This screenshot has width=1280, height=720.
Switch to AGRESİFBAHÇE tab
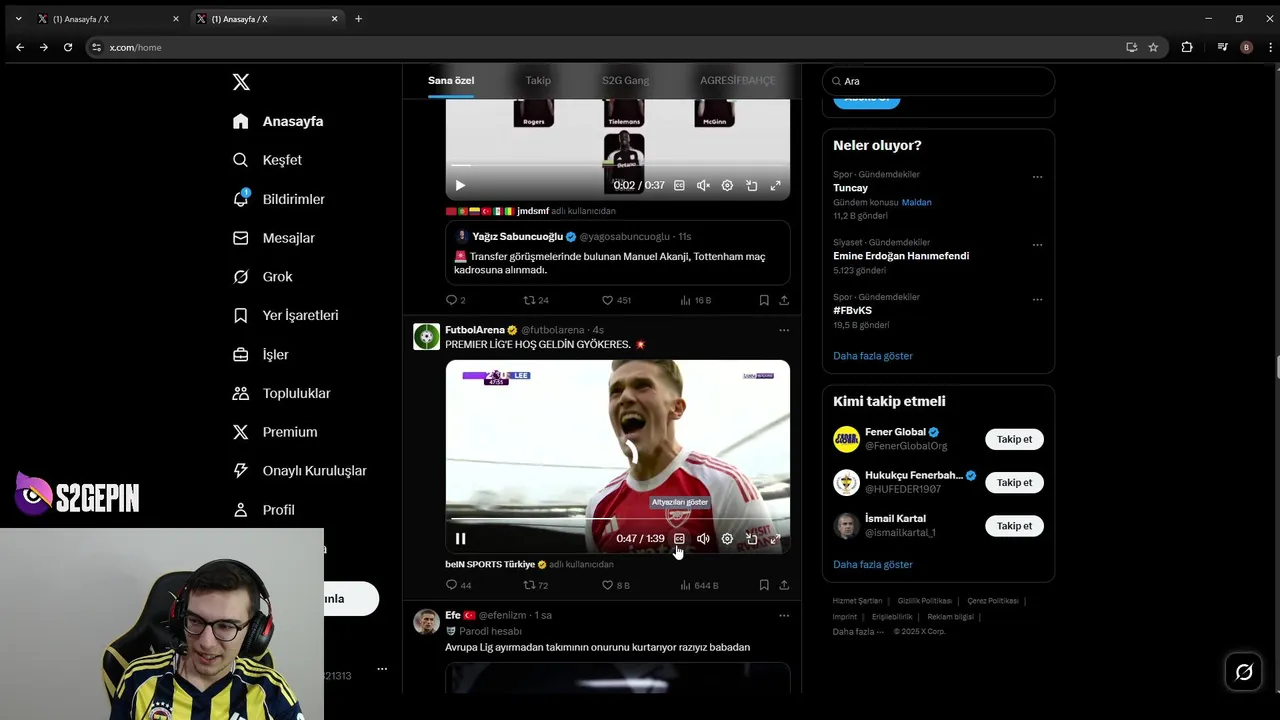(x=737, y=80)
